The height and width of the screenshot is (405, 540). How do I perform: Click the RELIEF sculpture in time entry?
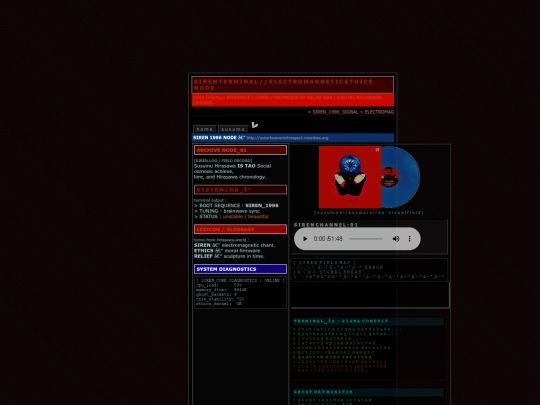coord(229,256)
